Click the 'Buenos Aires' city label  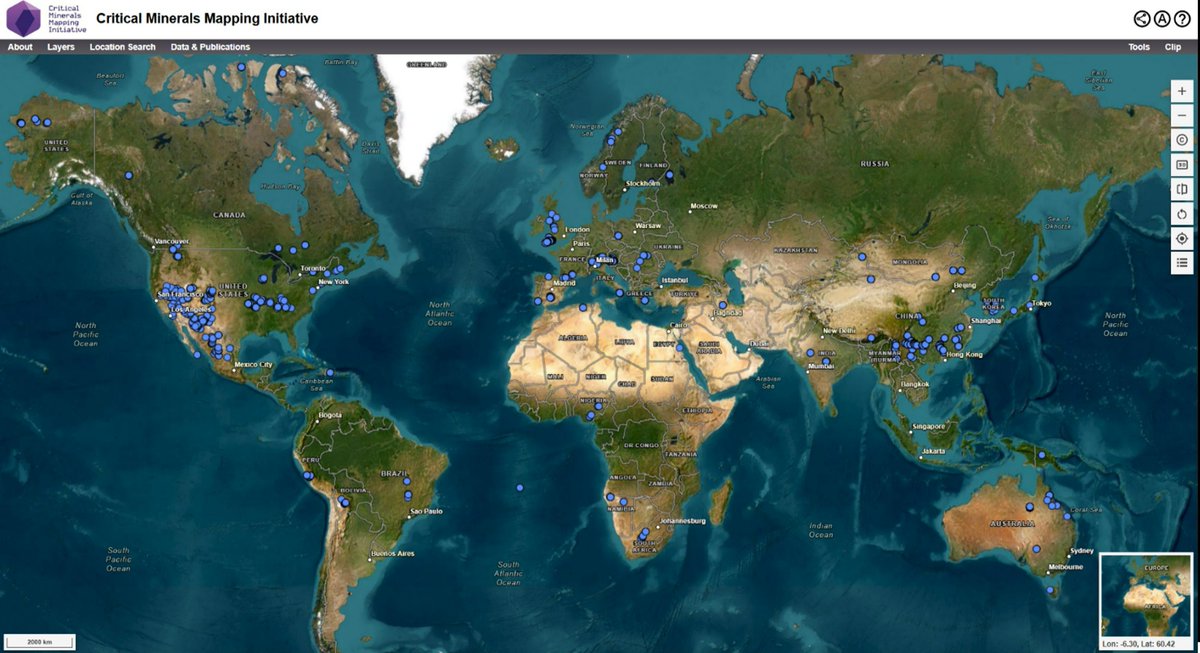pos(391,553)
